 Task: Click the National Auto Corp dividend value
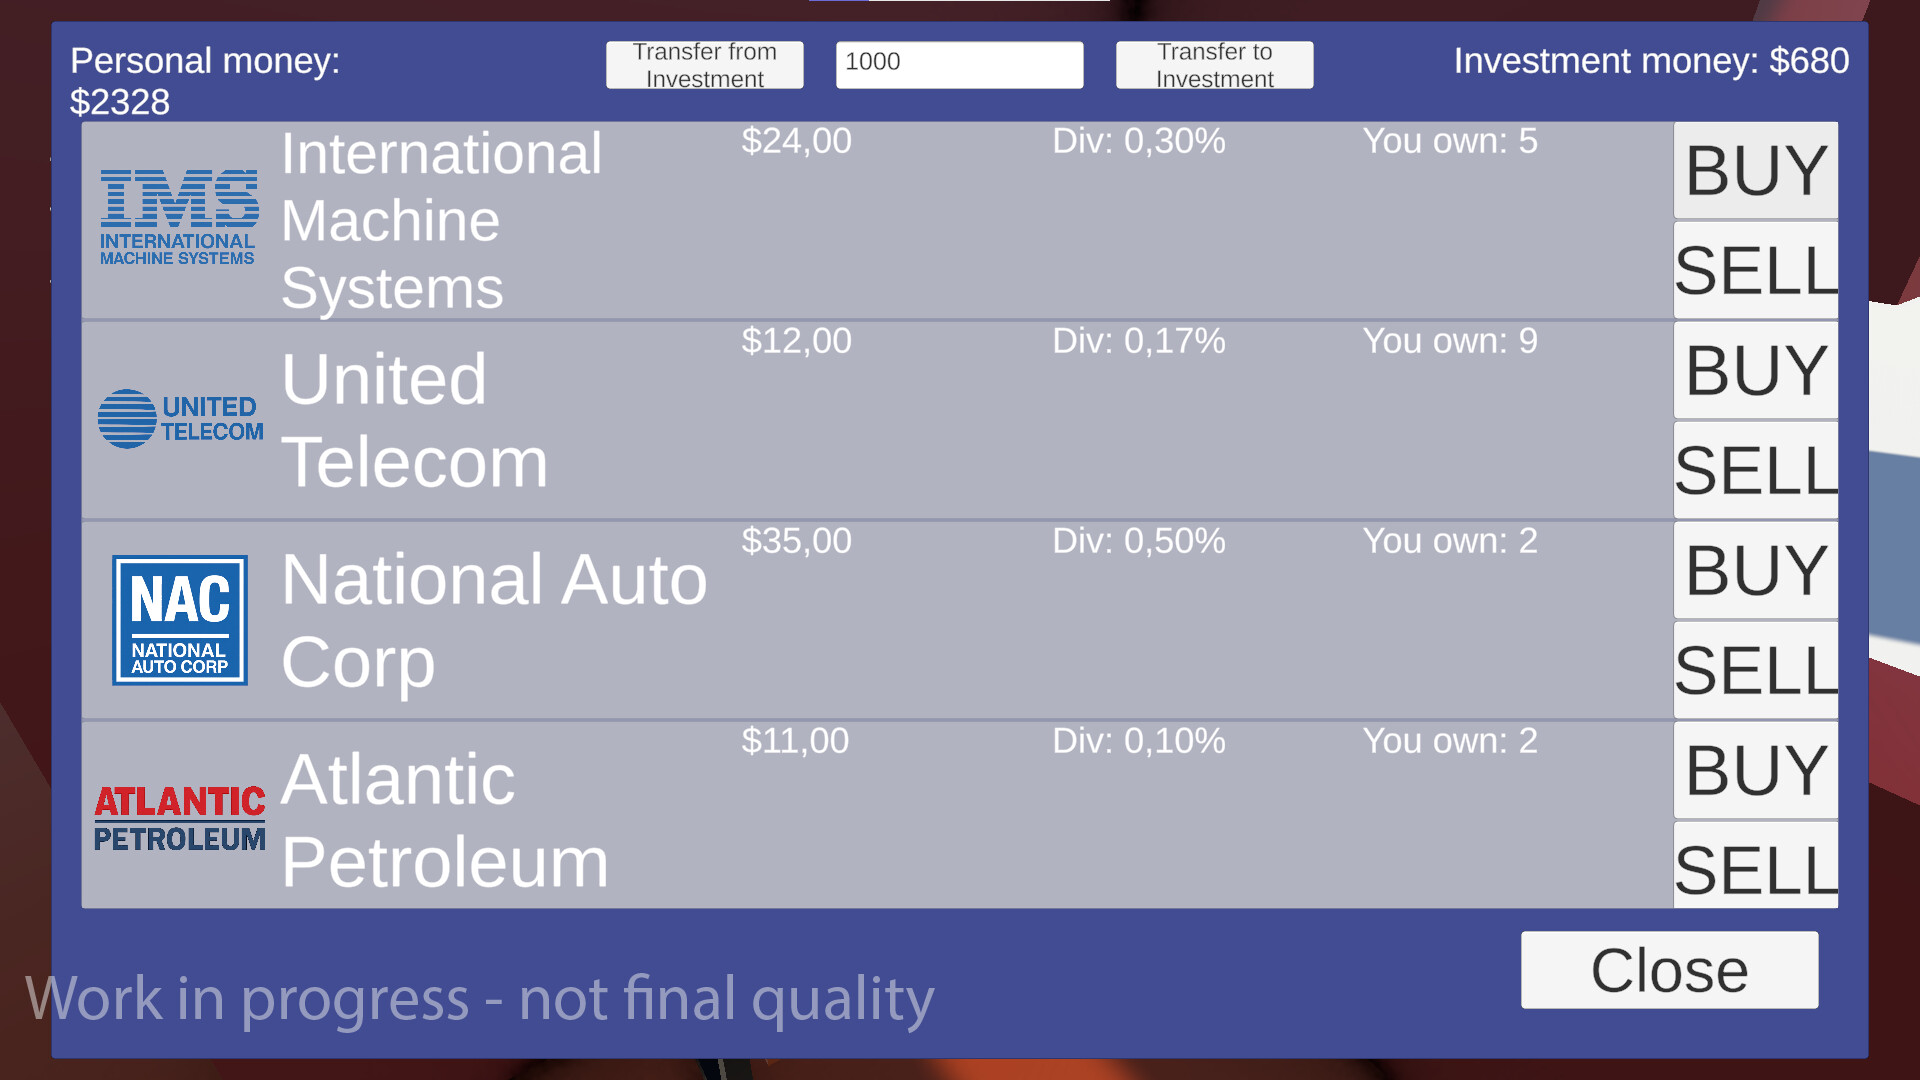pos(1140,541)
